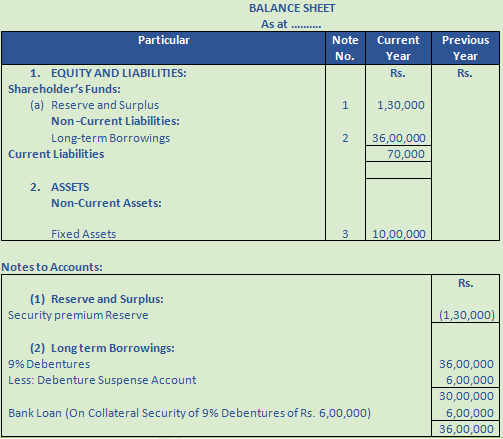Click the Rs. label under Current Year
Screen dimensions: 503x439
(x=398, y=73)
